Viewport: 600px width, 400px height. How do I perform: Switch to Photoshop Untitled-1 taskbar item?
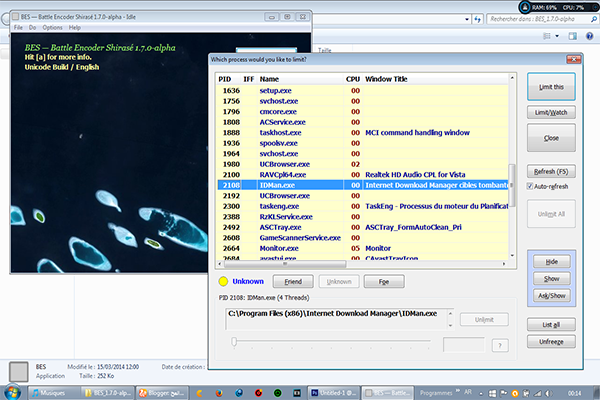click(x=333, y=393)
